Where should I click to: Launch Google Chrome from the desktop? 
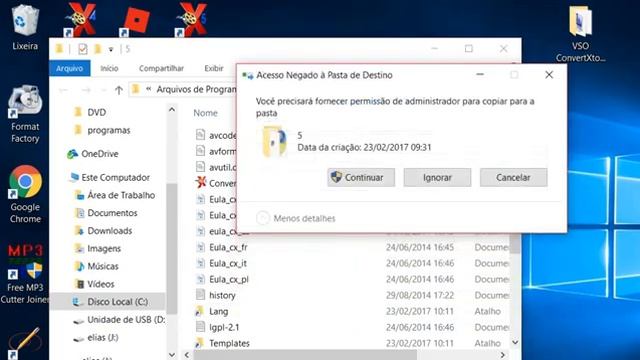tap(25, 194)
